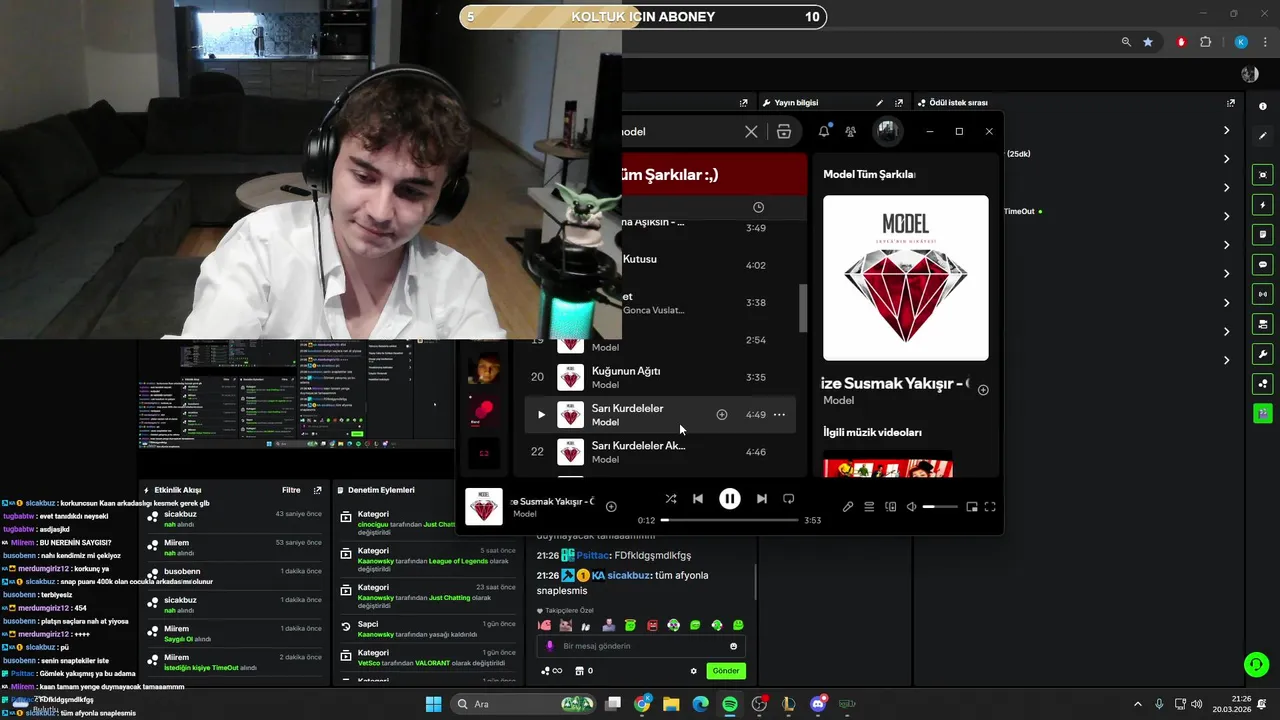Expand the TimeOut reward row chevron
1280x720 pixels.
[x=1227, y=216]
